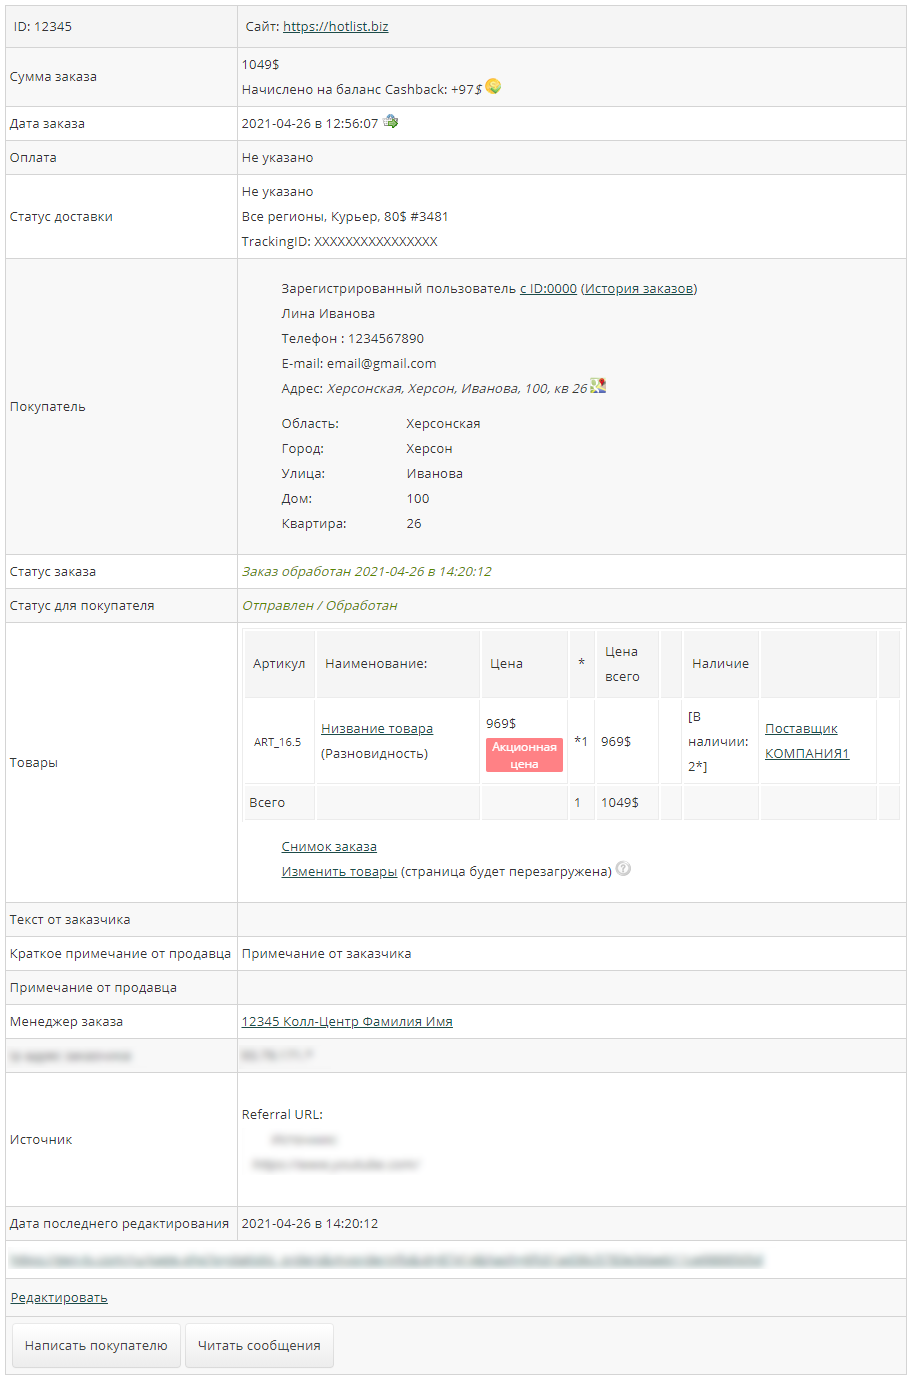
Task: Click the Поставщик link
Action: pyautogui.click(x=801, y=729)
